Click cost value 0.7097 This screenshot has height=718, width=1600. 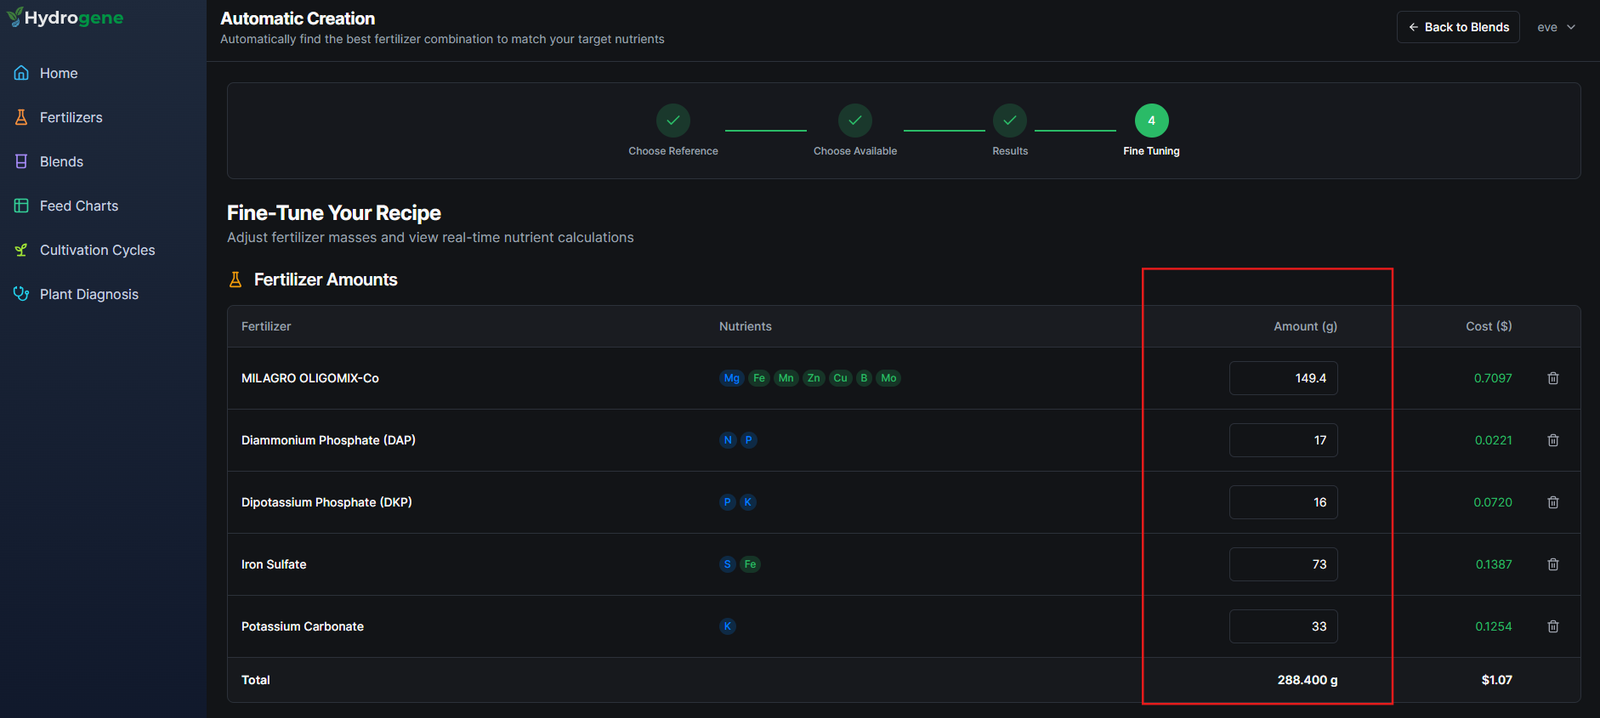[1493, 378]
